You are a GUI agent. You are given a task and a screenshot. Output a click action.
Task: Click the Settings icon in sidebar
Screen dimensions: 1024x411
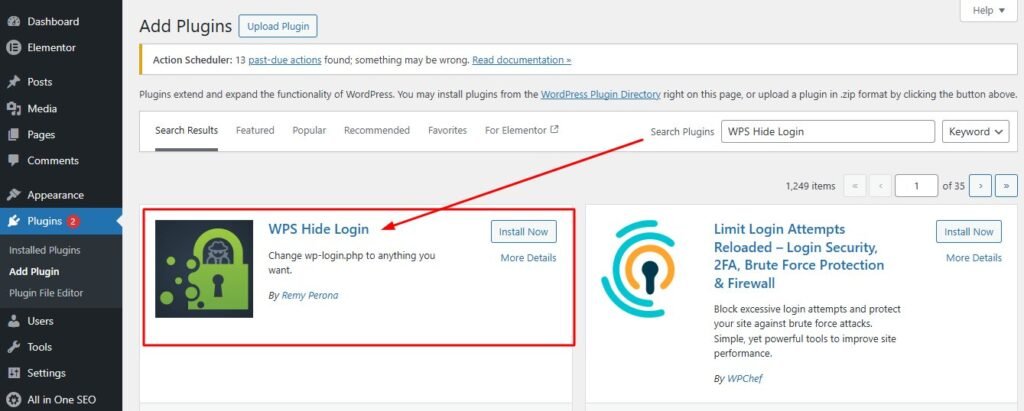(x=13, y=373)
